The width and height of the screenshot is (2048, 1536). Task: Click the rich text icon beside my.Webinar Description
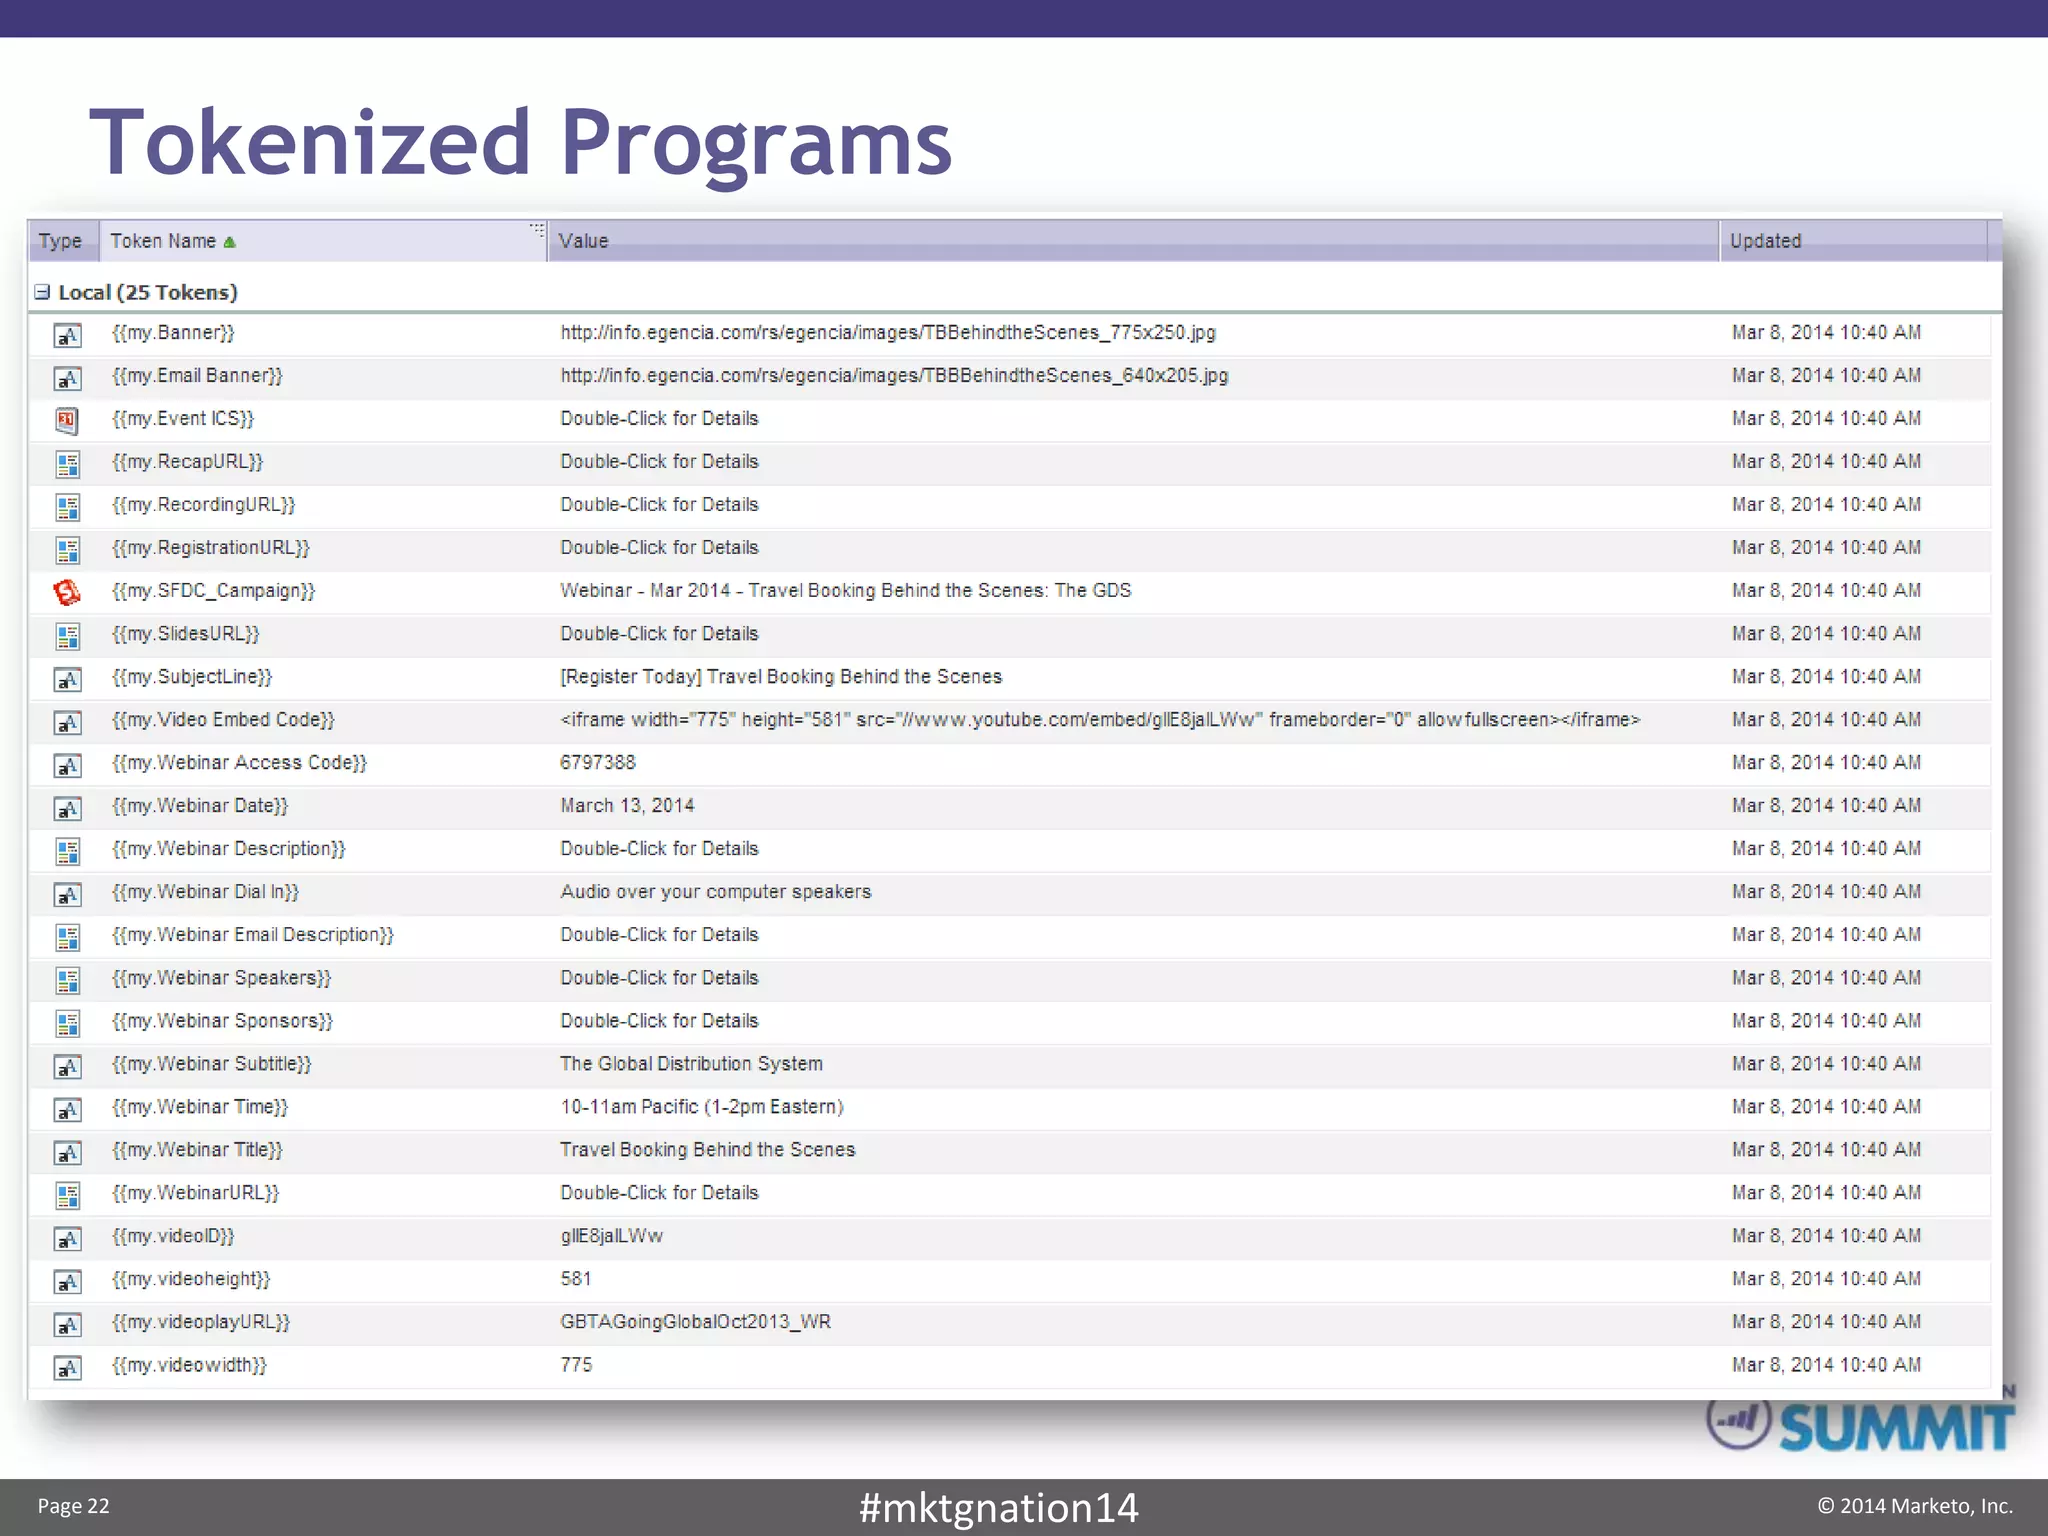click(x=67, y=851)
